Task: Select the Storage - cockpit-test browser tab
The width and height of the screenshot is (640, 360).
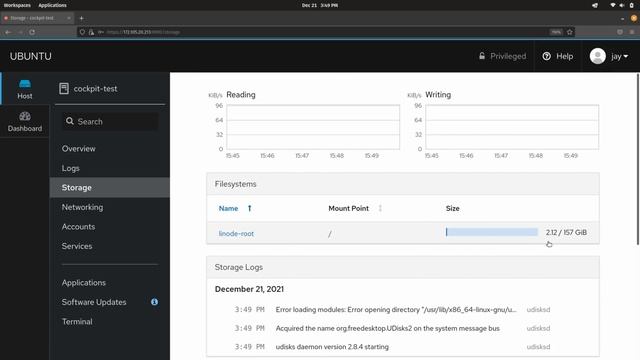Action: [x=38, y=18]
